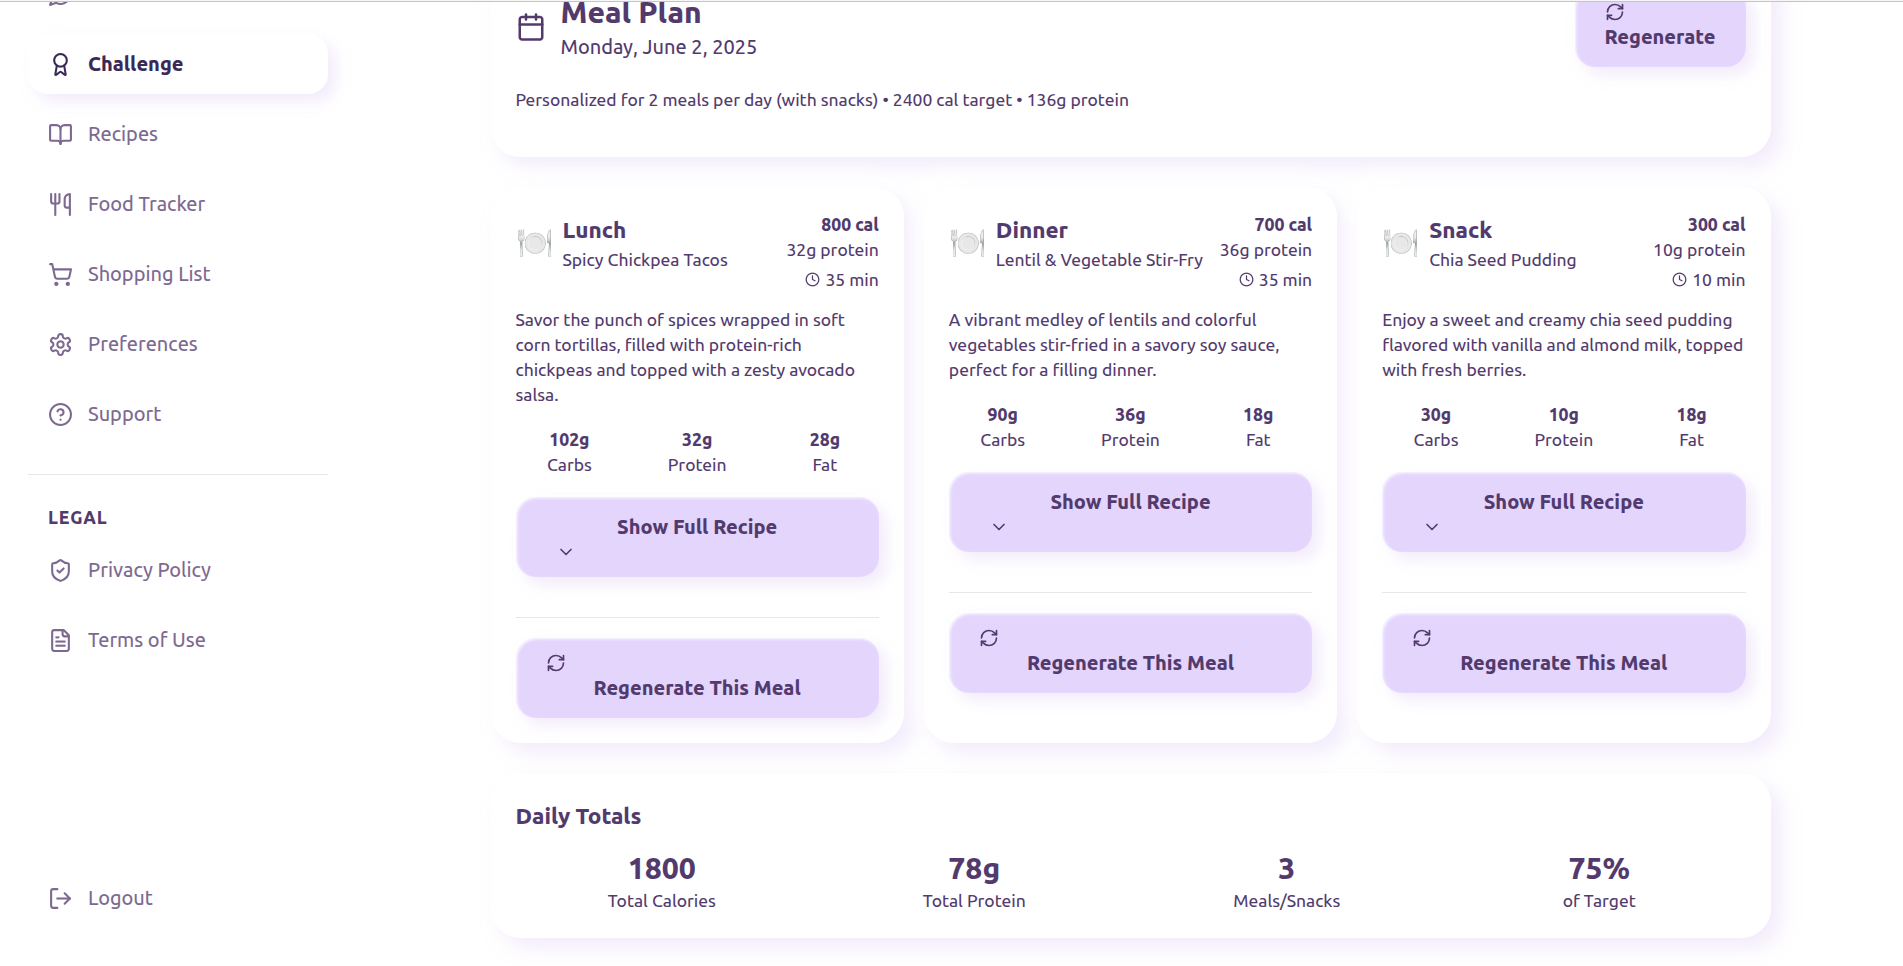Expand the Dinner full recipe chevron

[x=999, y=527]
